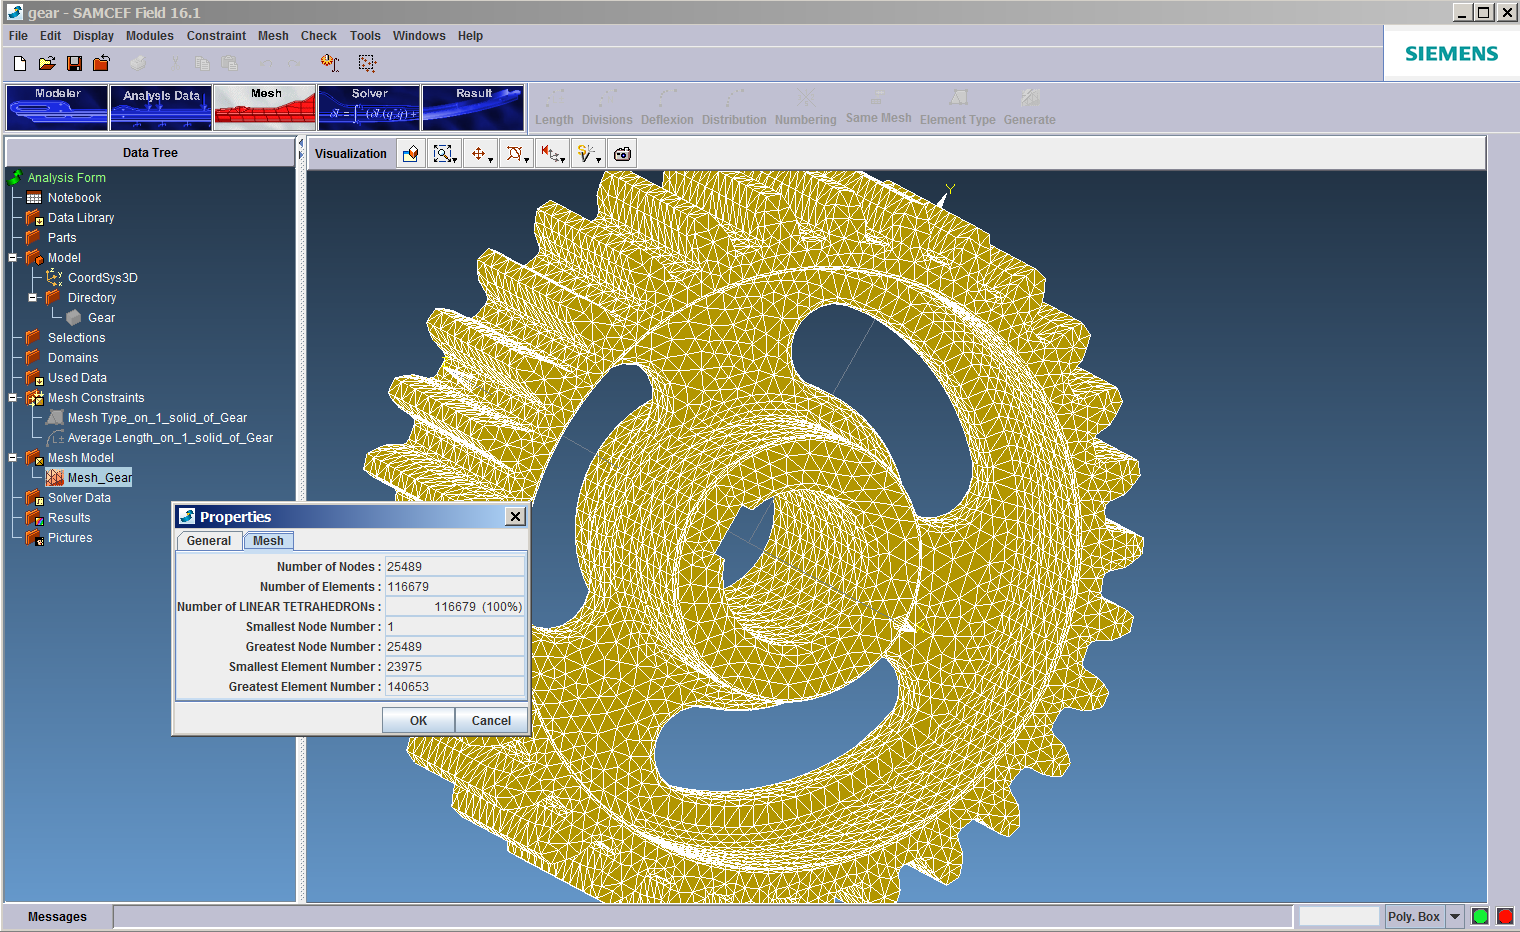Click the Open folder icon
1520x932 pixels.
47,63
